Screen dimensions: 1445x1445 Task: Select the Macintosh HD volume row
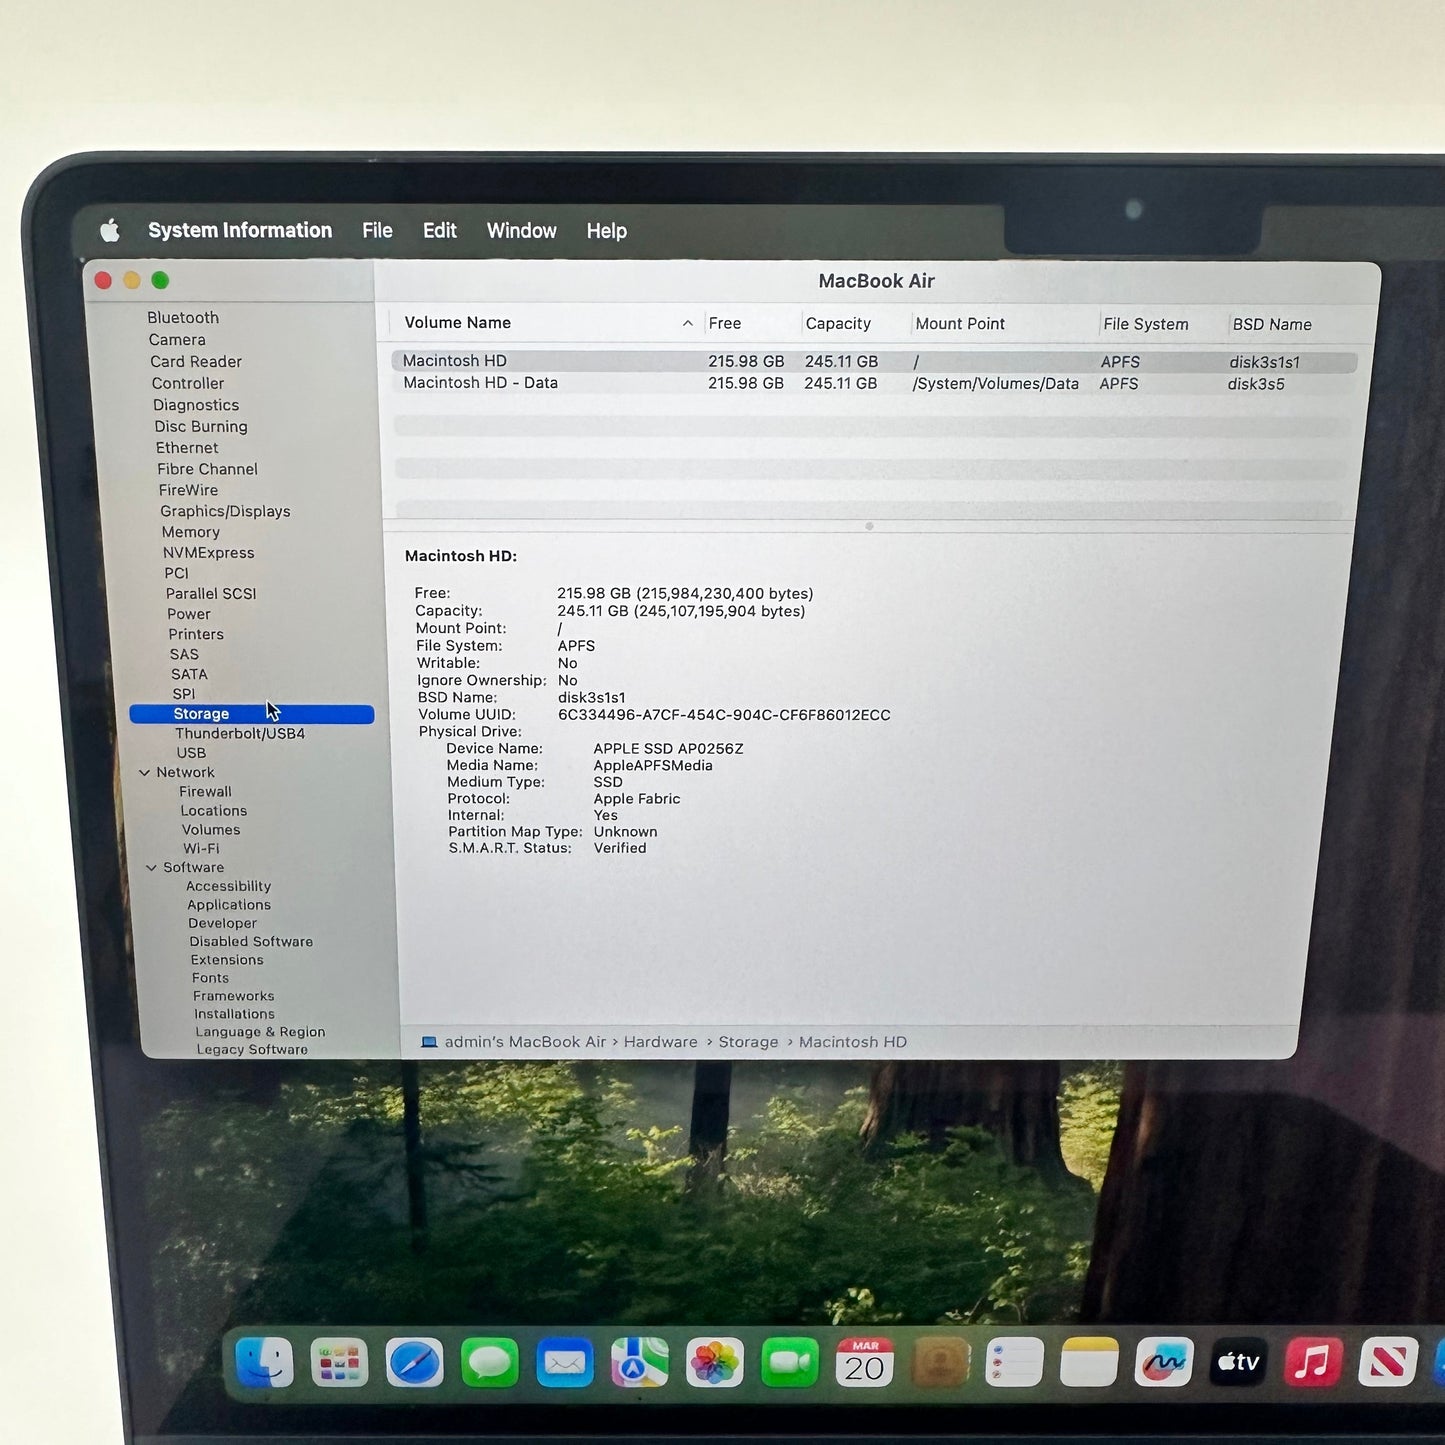(874, 361)
